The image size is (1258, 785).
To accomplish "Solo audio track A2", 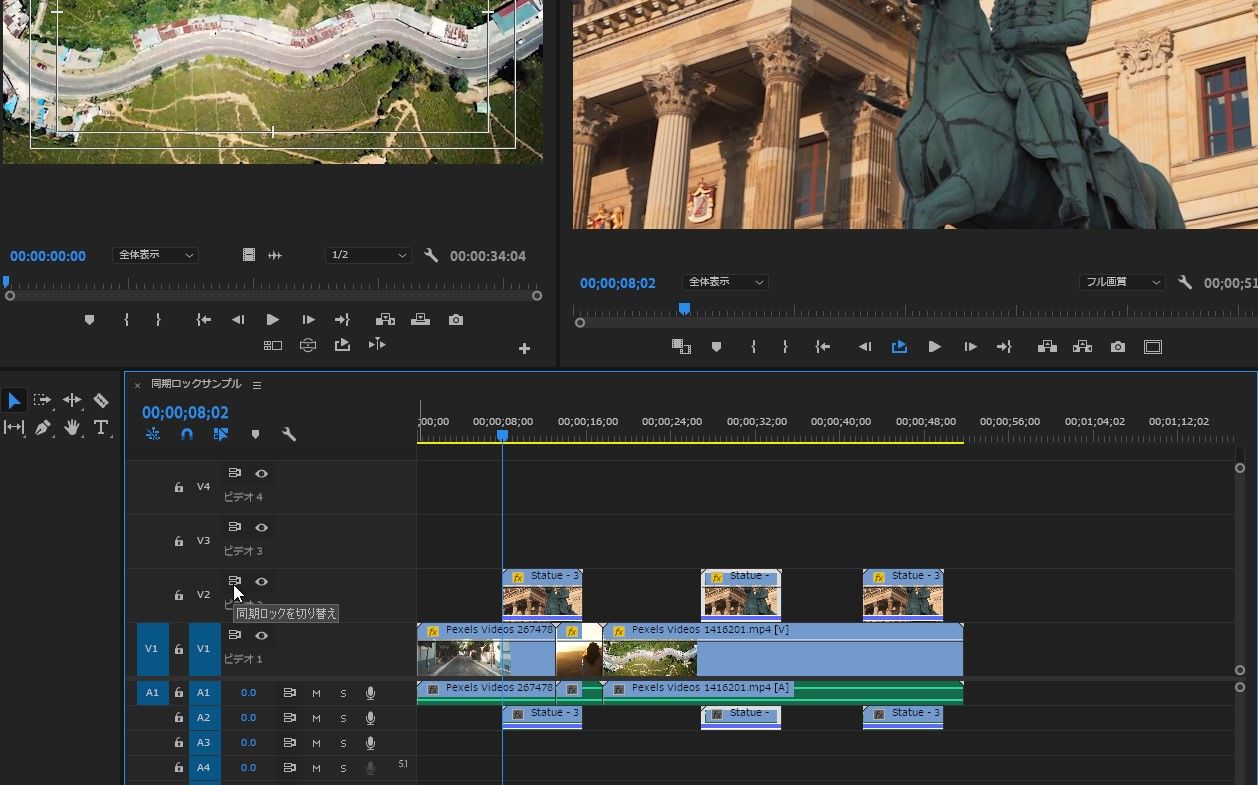I will click(x=343, y=717).
